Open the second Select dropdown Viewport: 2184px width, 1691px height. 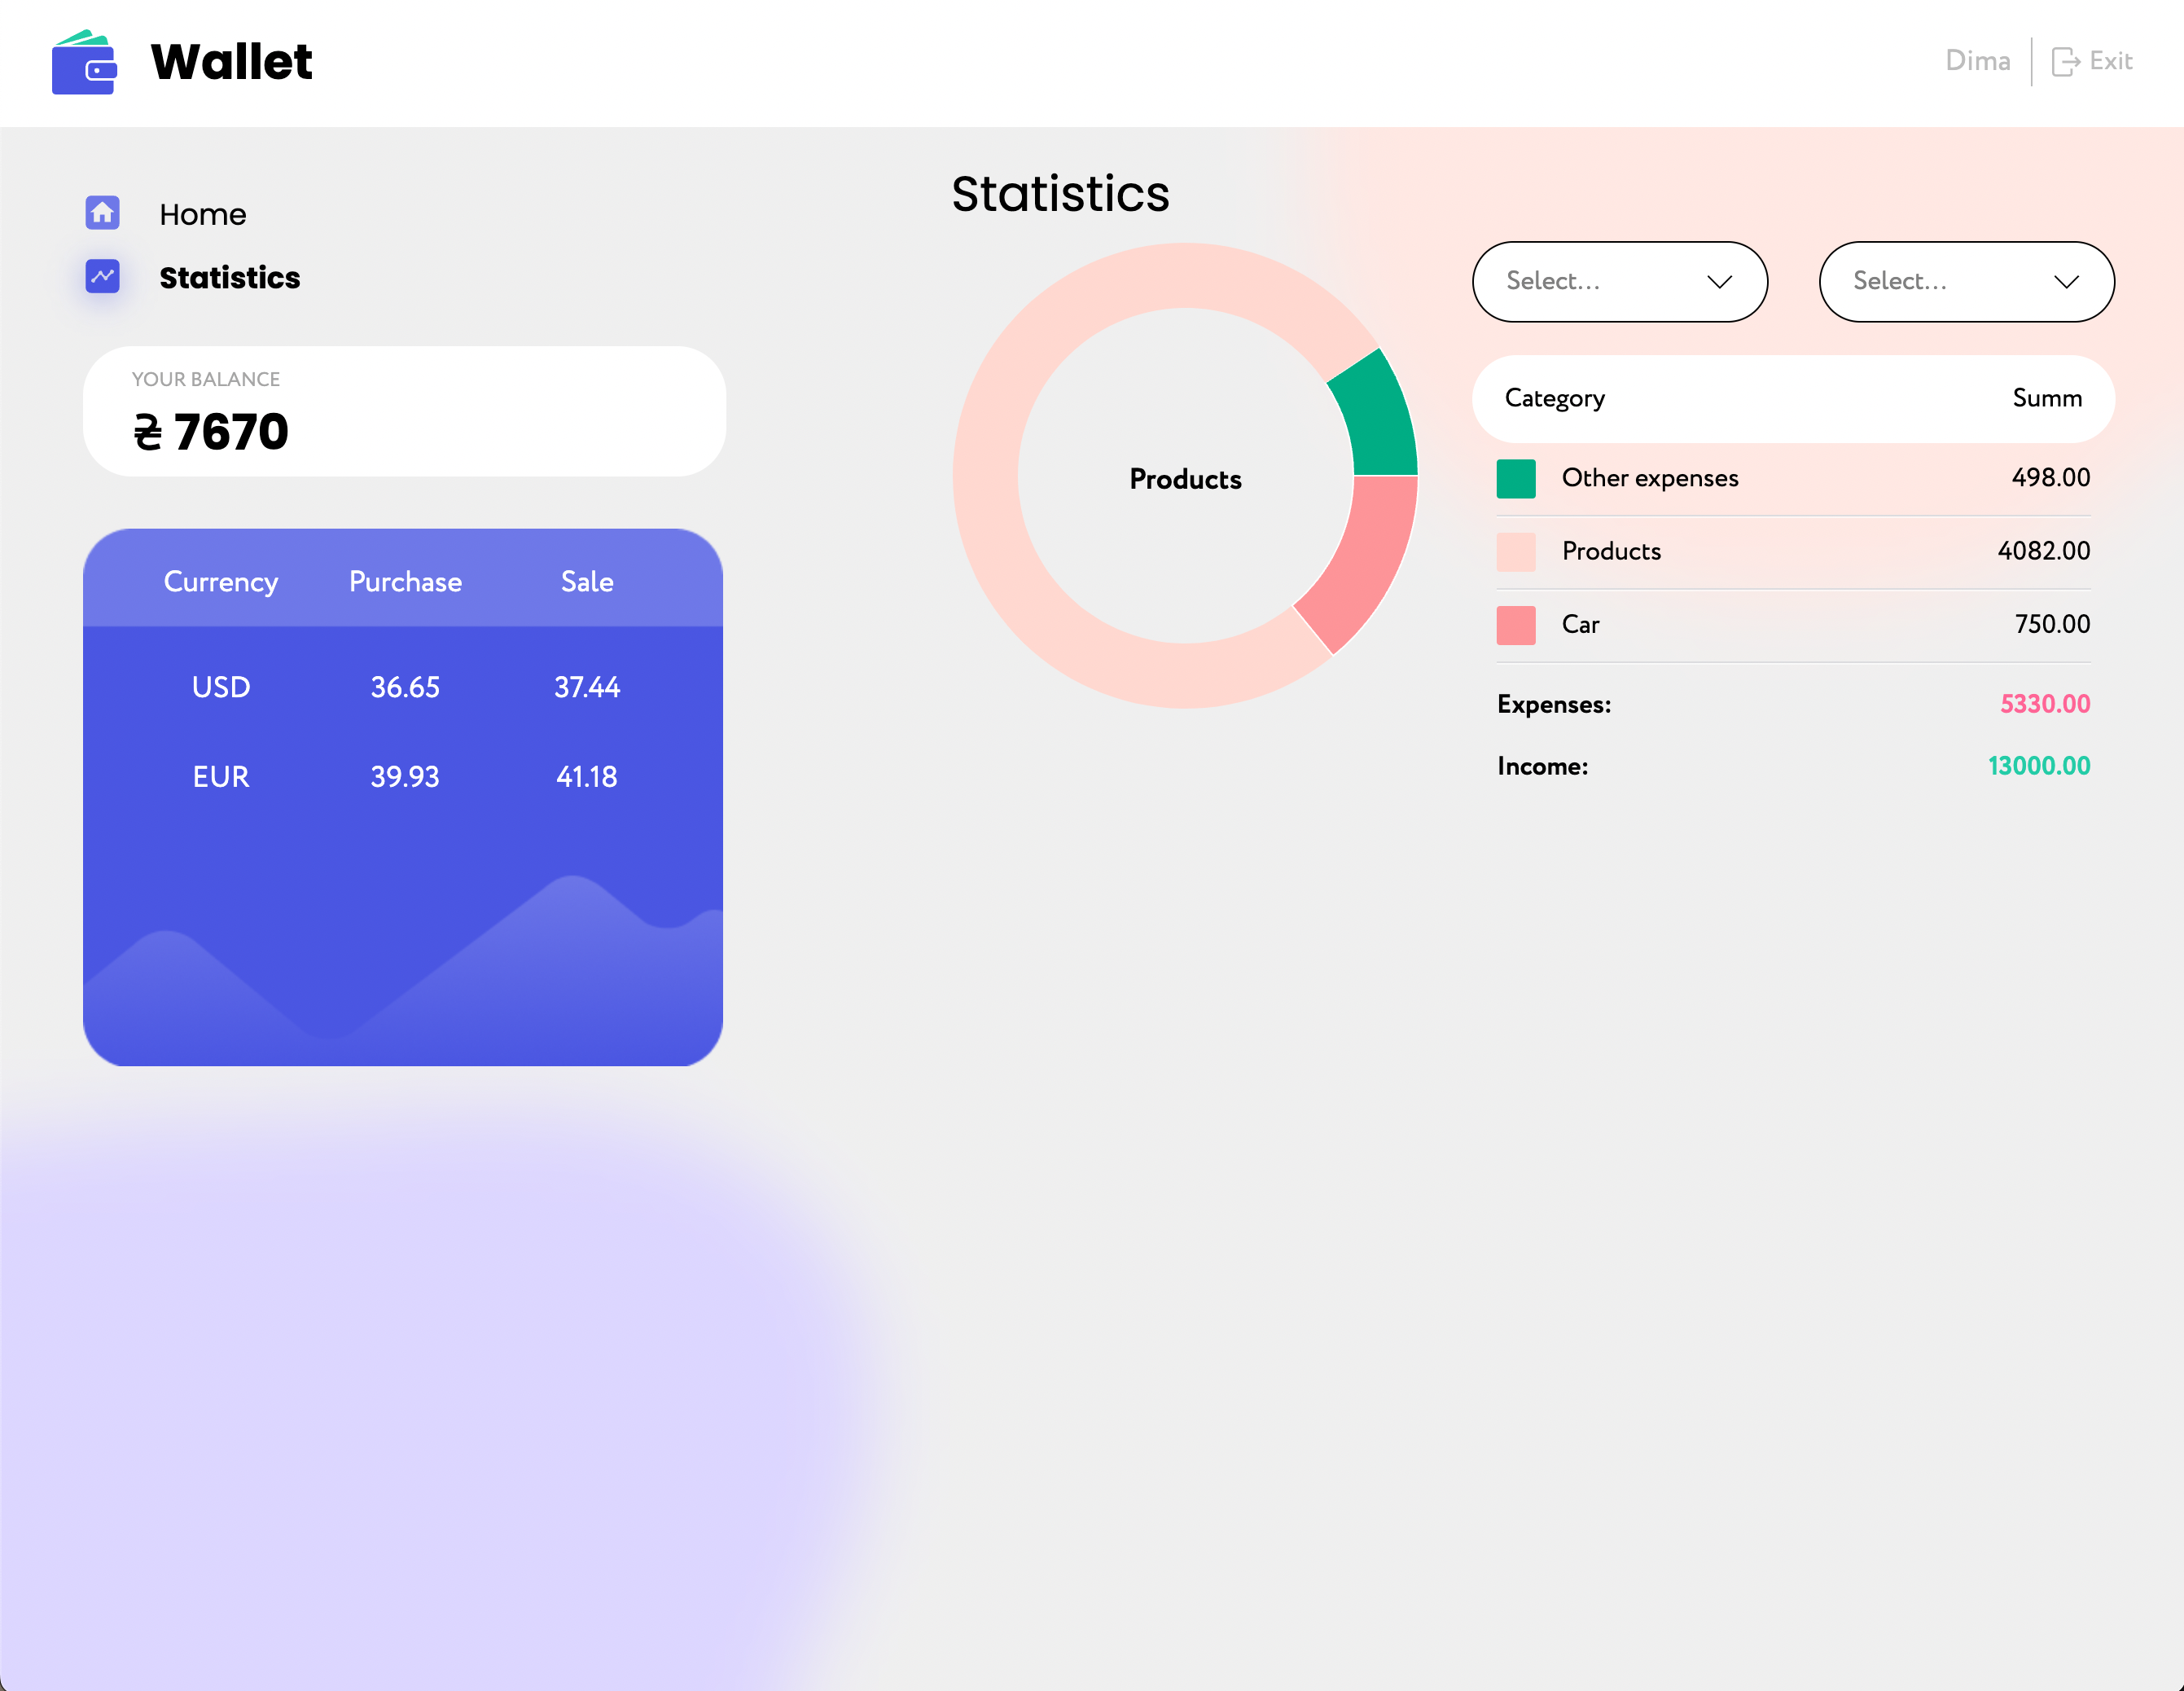pos(1966,281)
